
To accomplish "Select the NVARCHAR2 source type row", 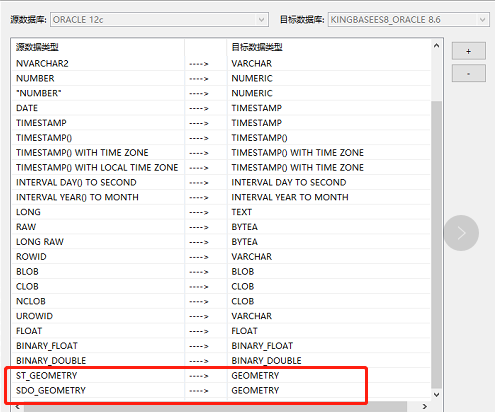I will 42,63.
